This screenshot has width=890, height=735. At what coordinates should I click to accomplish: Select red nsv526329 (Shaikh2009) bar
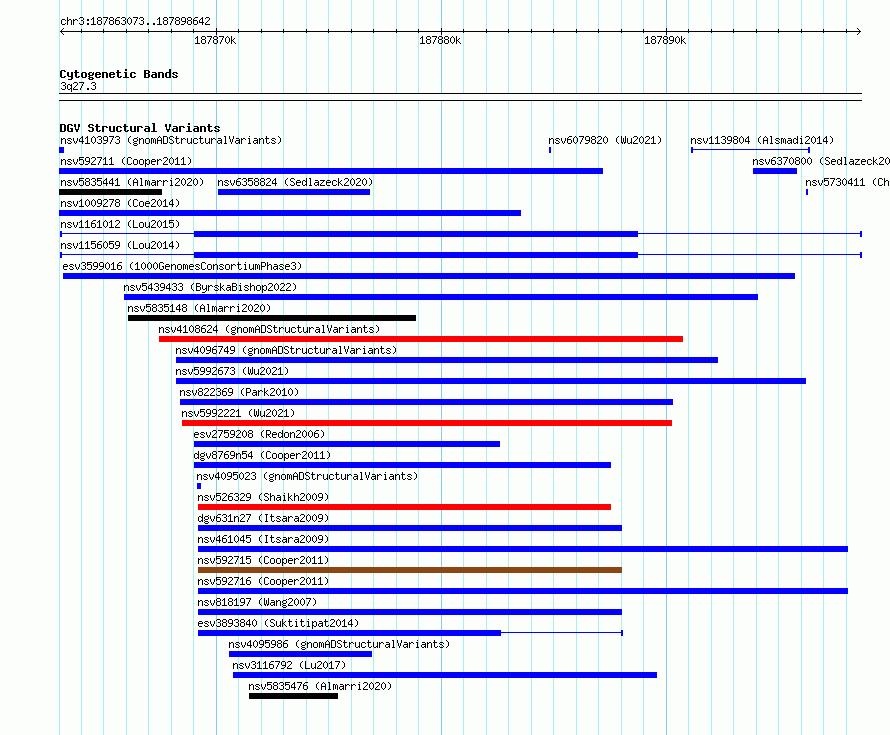point(404,507)
